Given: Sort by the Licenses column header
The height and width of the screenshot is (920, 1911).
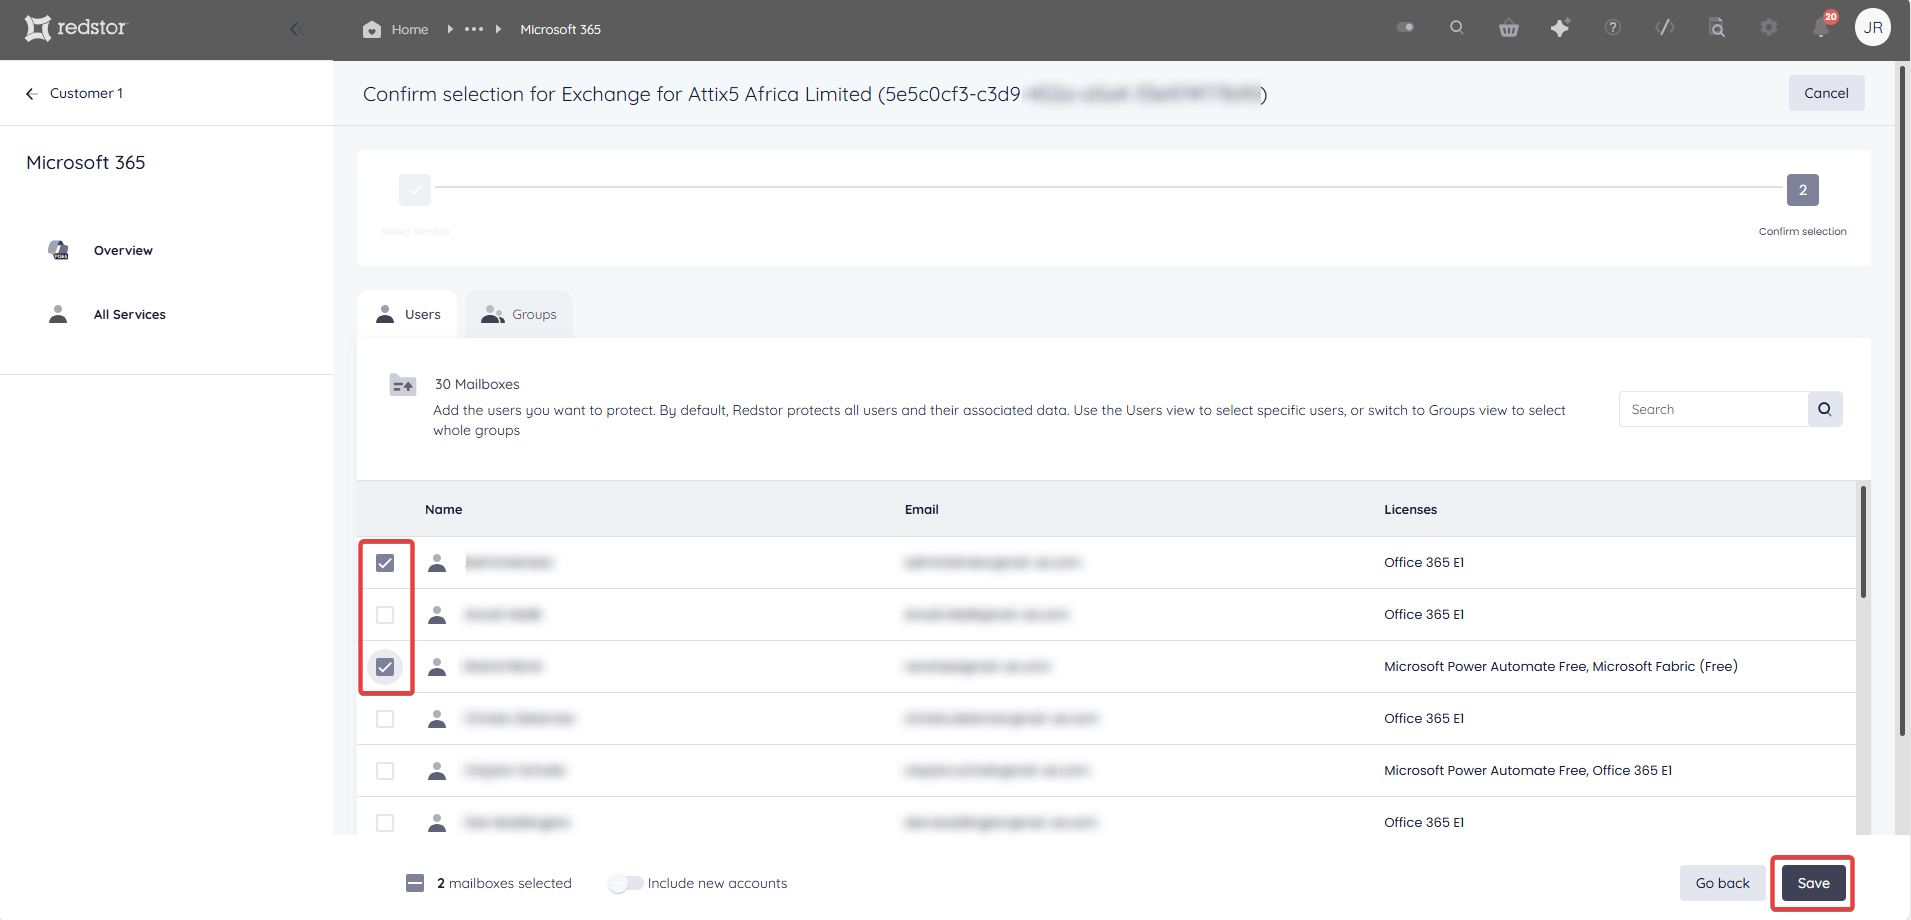Looking at the screenshot, I should point(1410,510).
